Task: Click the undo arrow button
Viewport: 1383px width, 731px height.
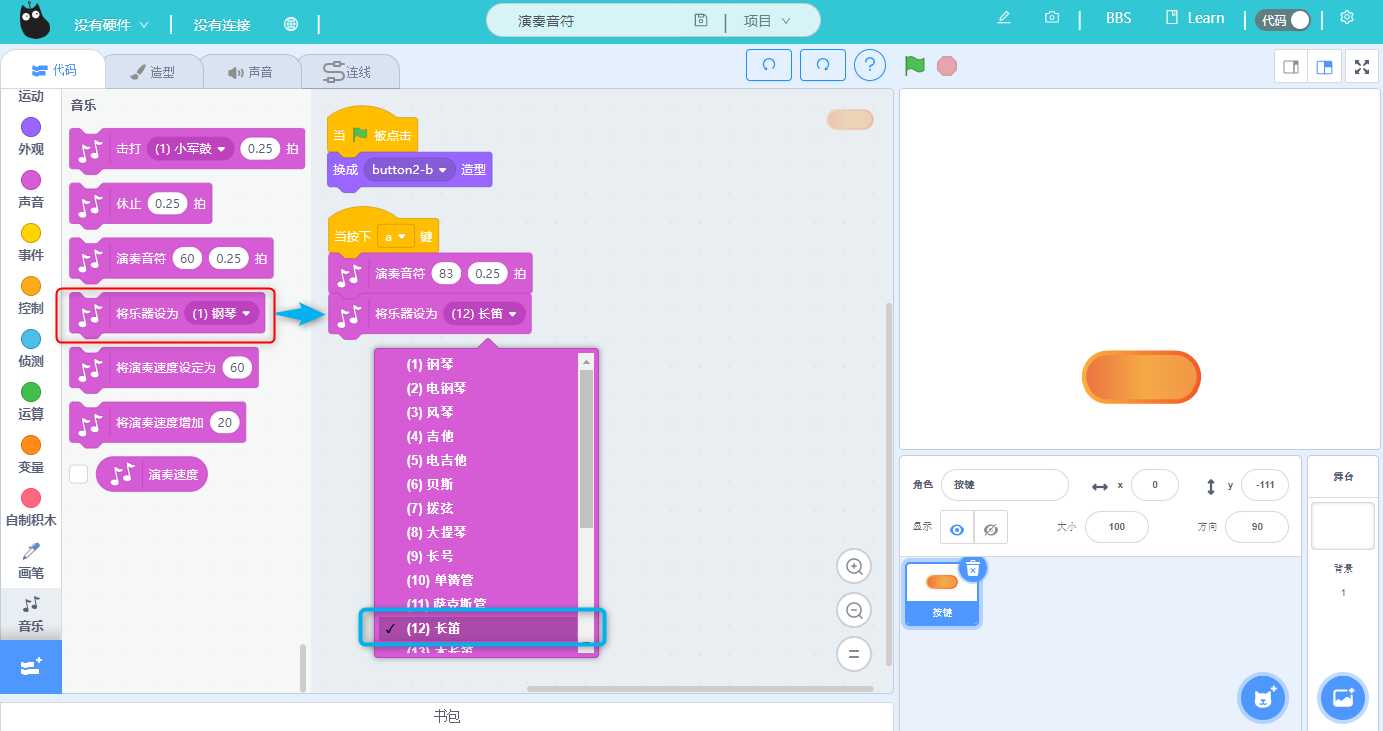Action: 769,65
